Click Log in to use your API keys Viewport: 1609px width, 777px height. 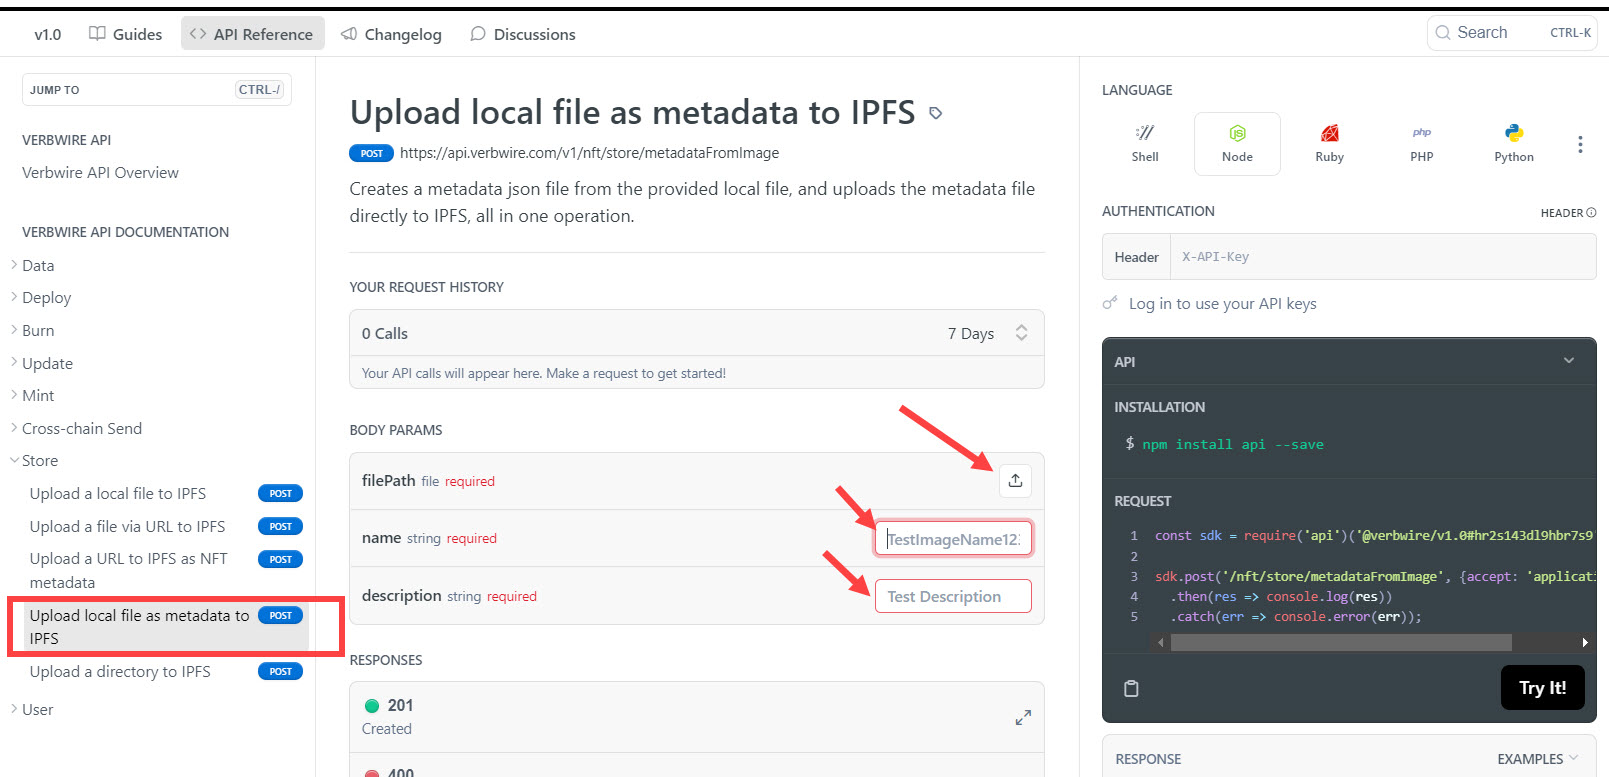(x=1222, y=304)
